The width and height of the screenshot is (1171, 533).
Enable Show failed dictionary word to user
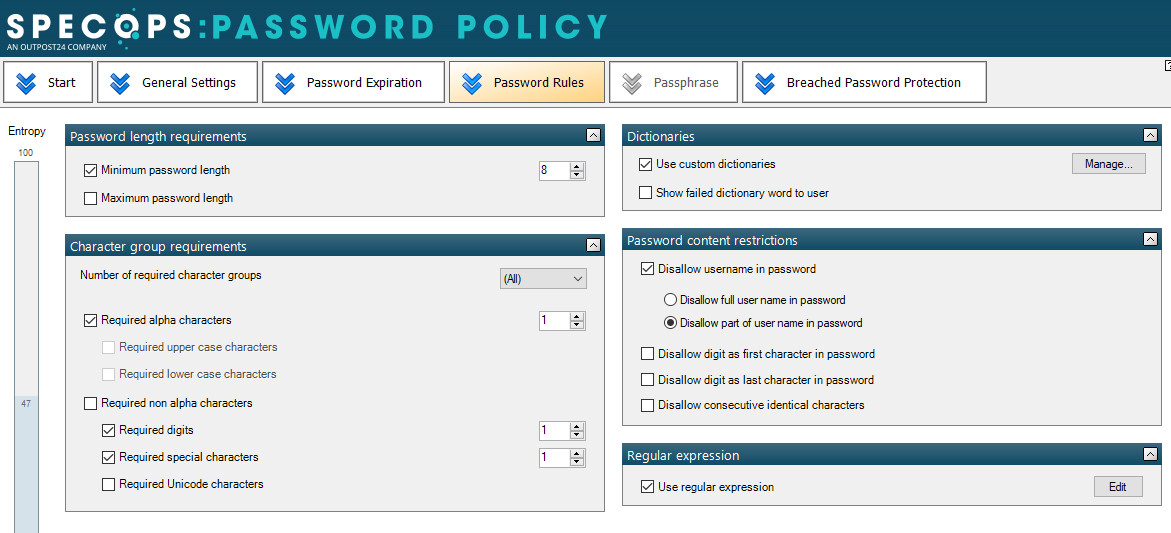coord(646,193)
